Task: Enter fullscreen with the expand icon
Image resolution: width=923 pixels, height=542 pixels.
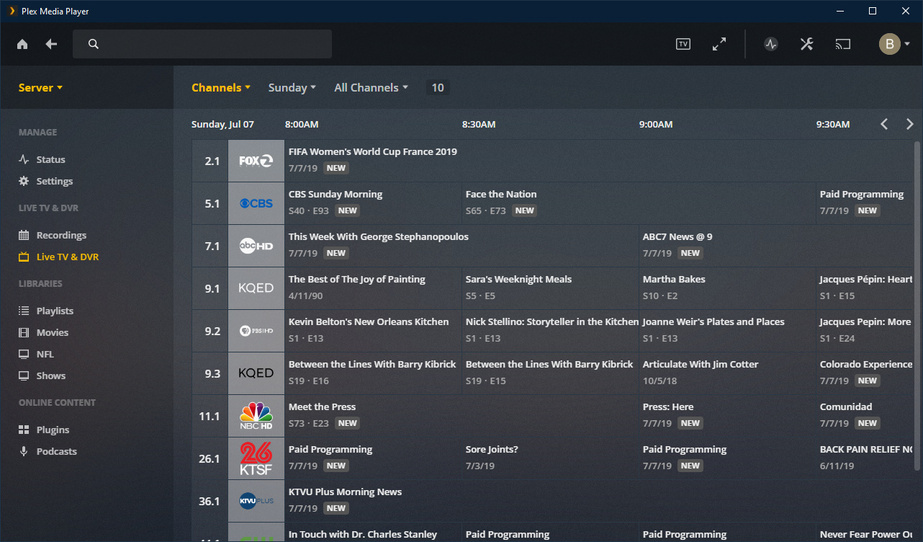Action: [719, 44]
